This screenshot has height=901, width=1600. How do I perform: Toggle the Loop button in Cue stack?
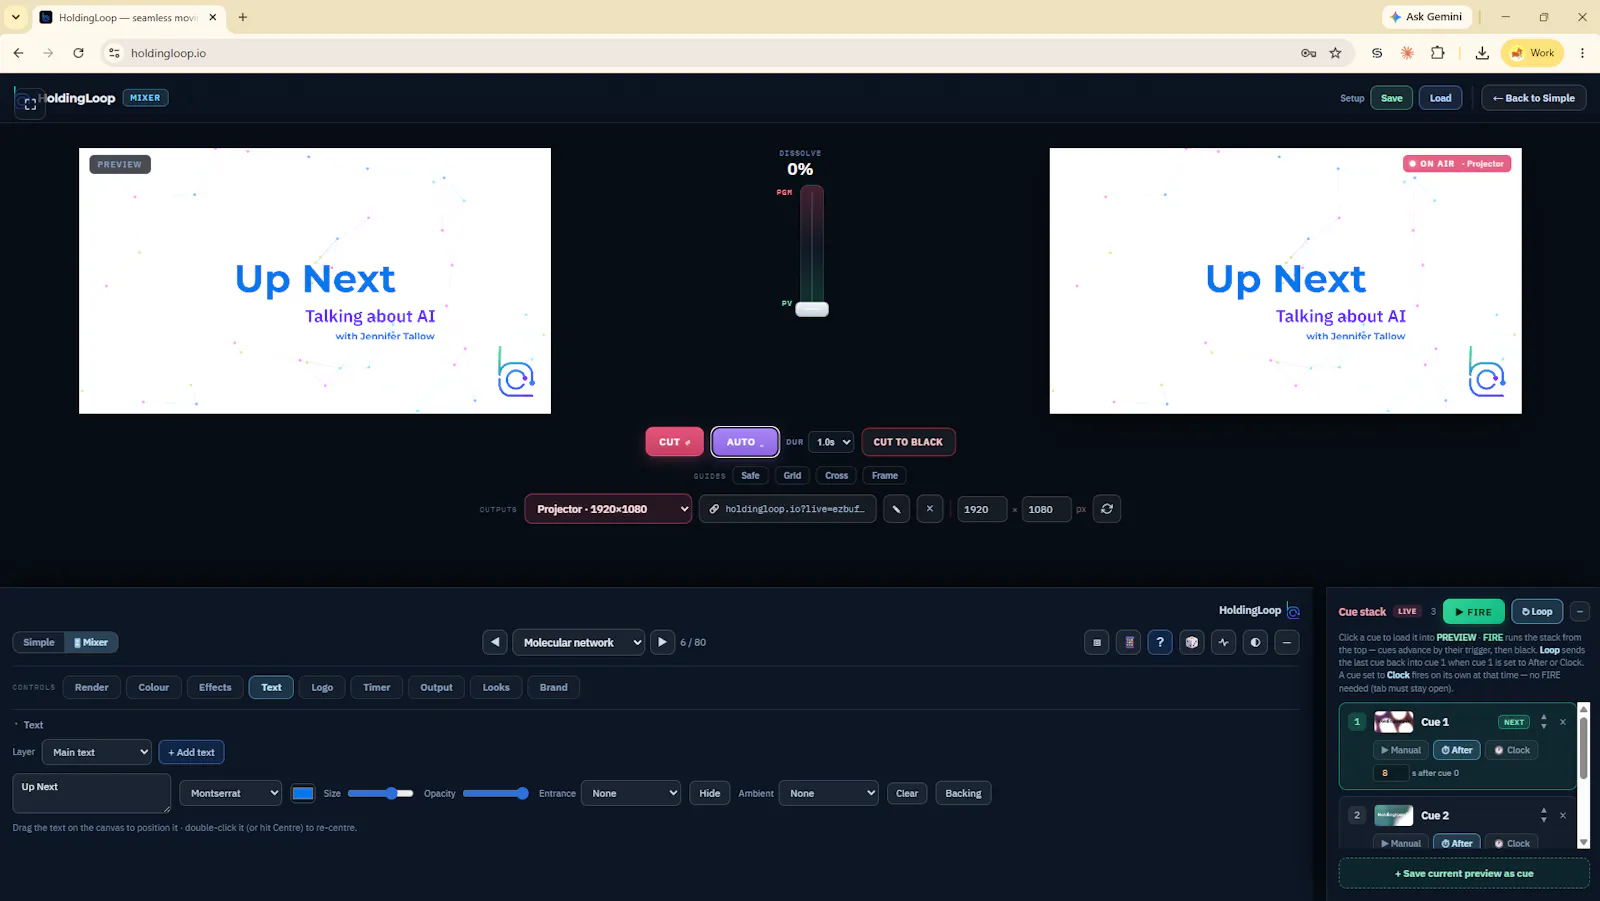1537,611
